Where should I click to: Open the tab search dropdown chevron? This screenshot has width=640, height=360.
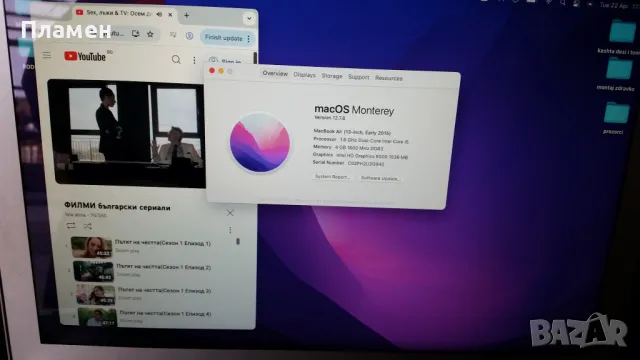(249, 18)
